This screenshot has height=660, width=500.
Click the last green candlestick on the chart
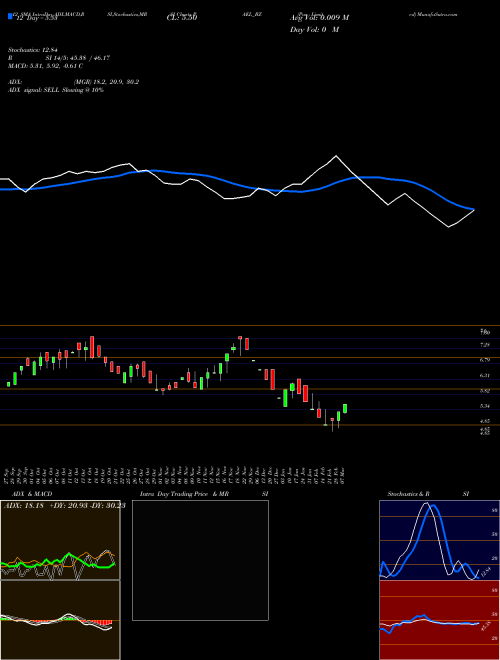point(345,408)
